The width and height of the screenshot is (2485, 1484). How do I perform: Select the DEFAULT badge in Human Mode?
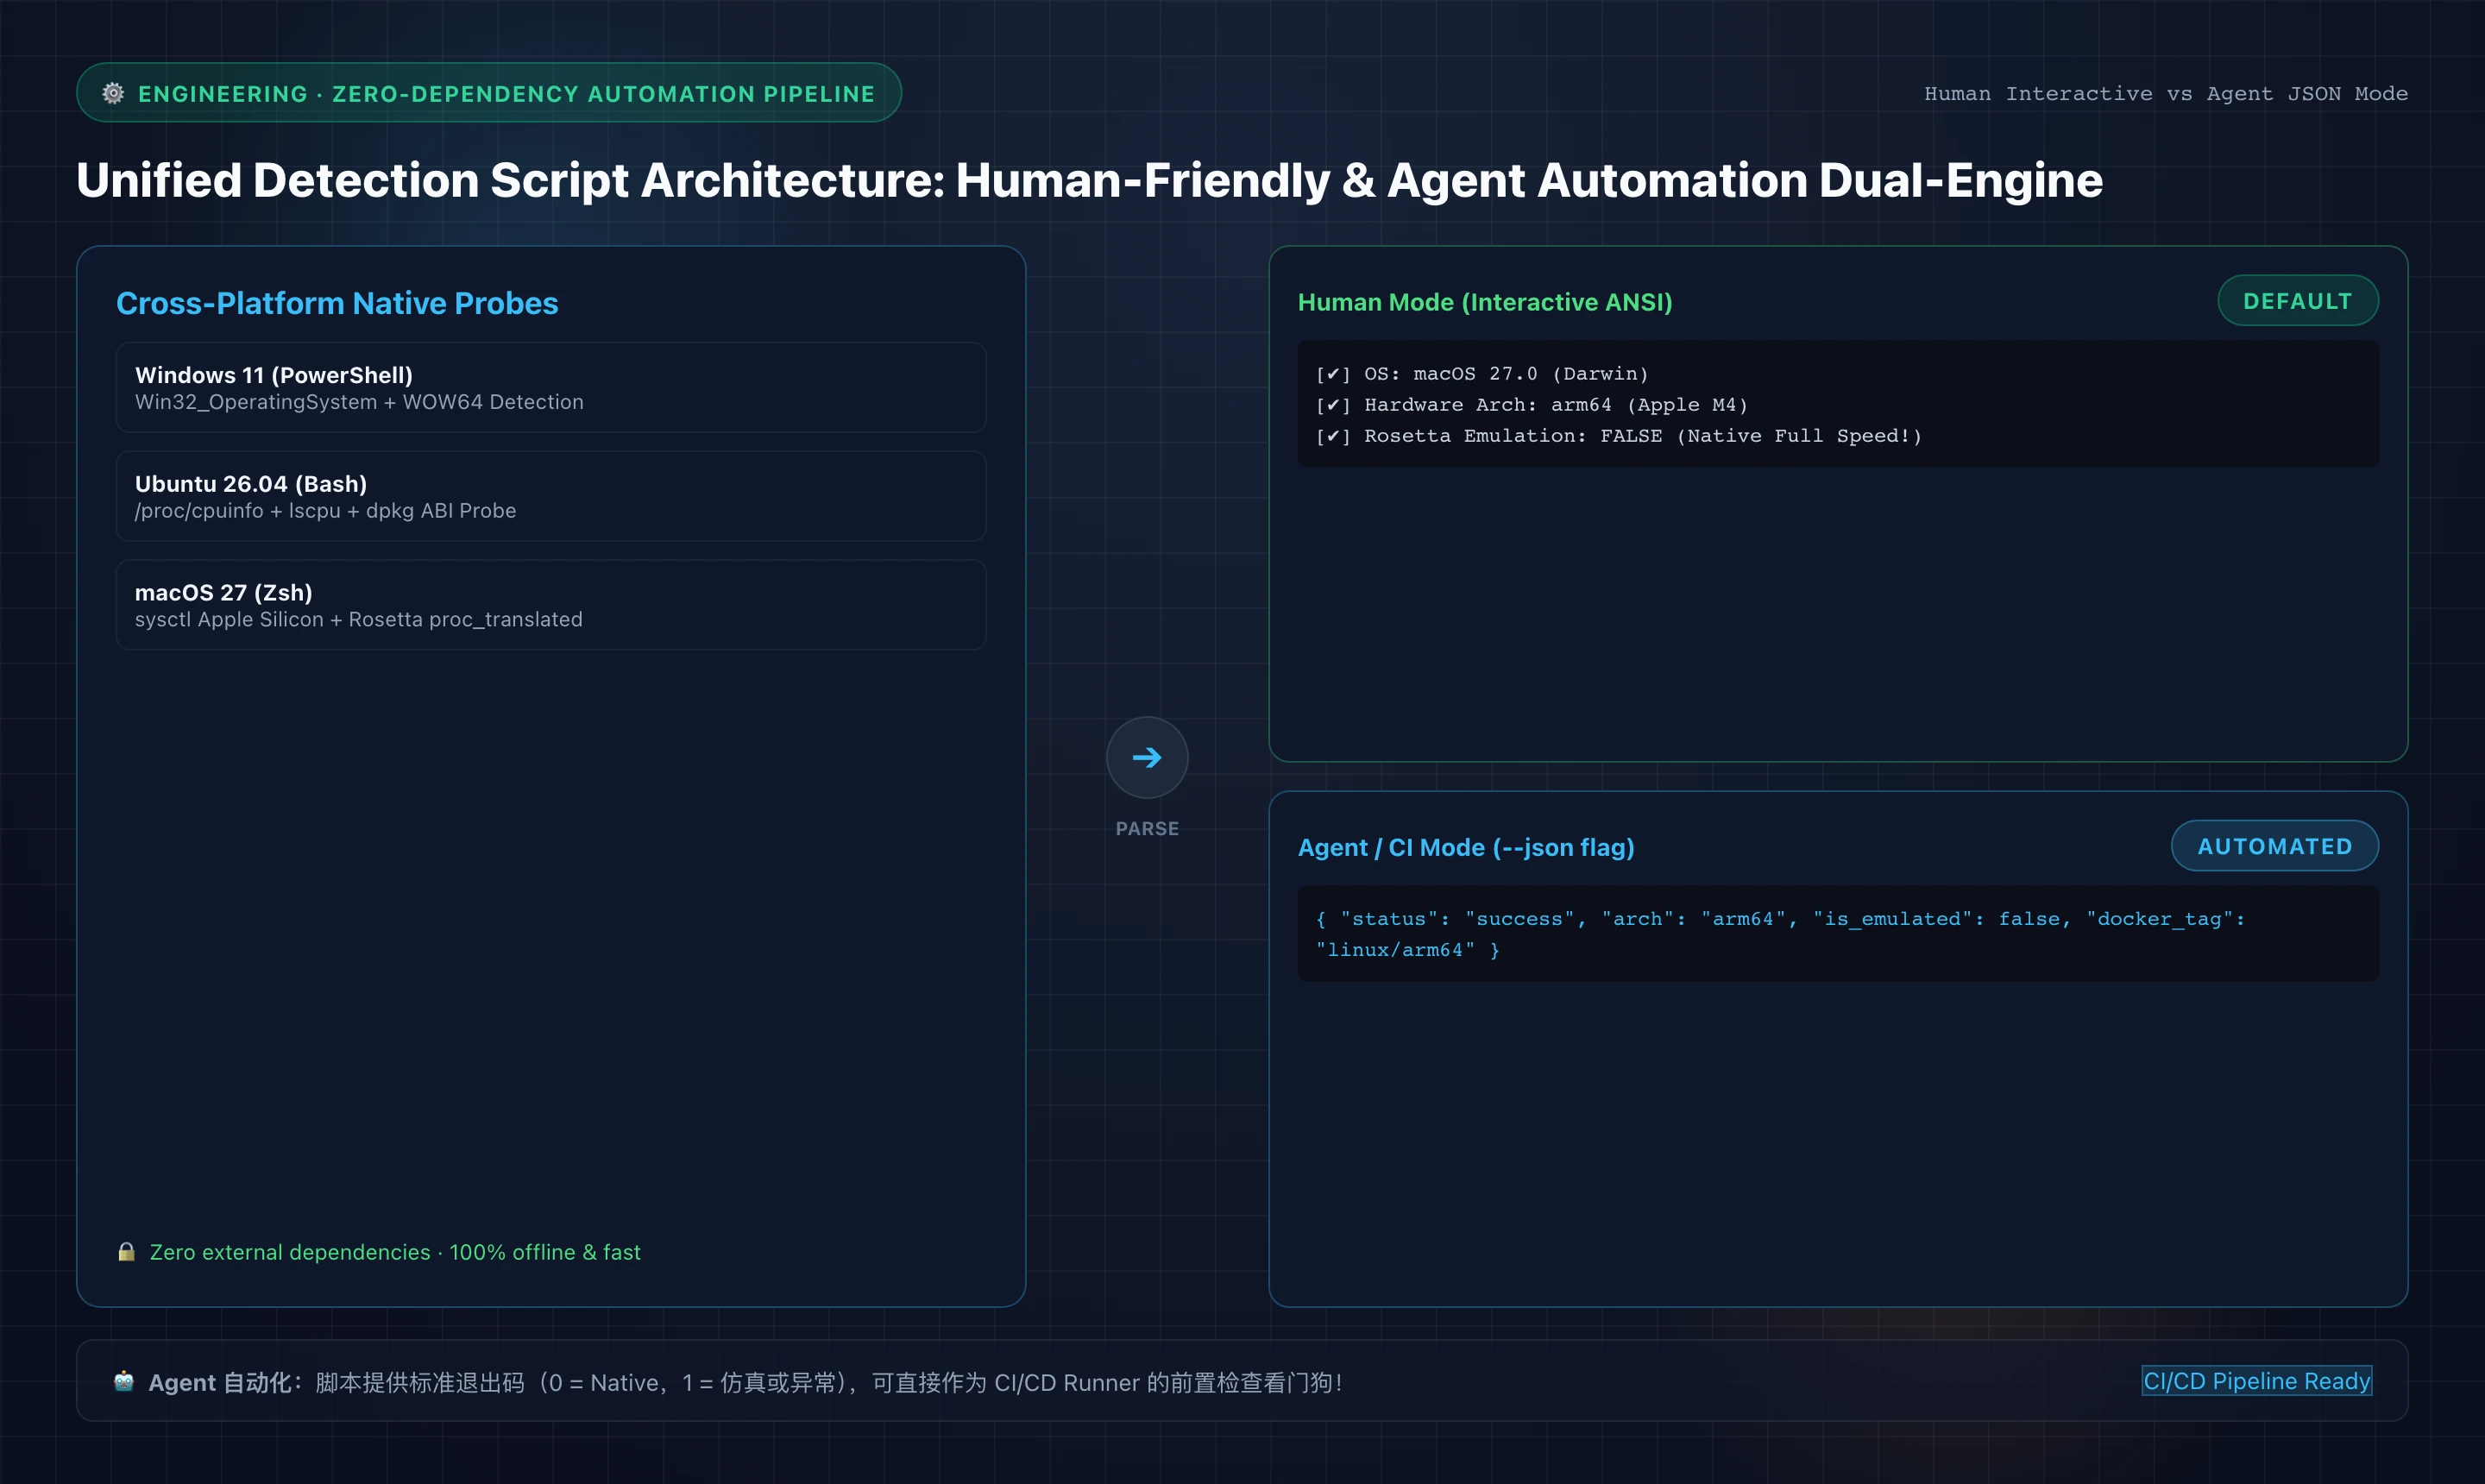tap(2297, 301)
